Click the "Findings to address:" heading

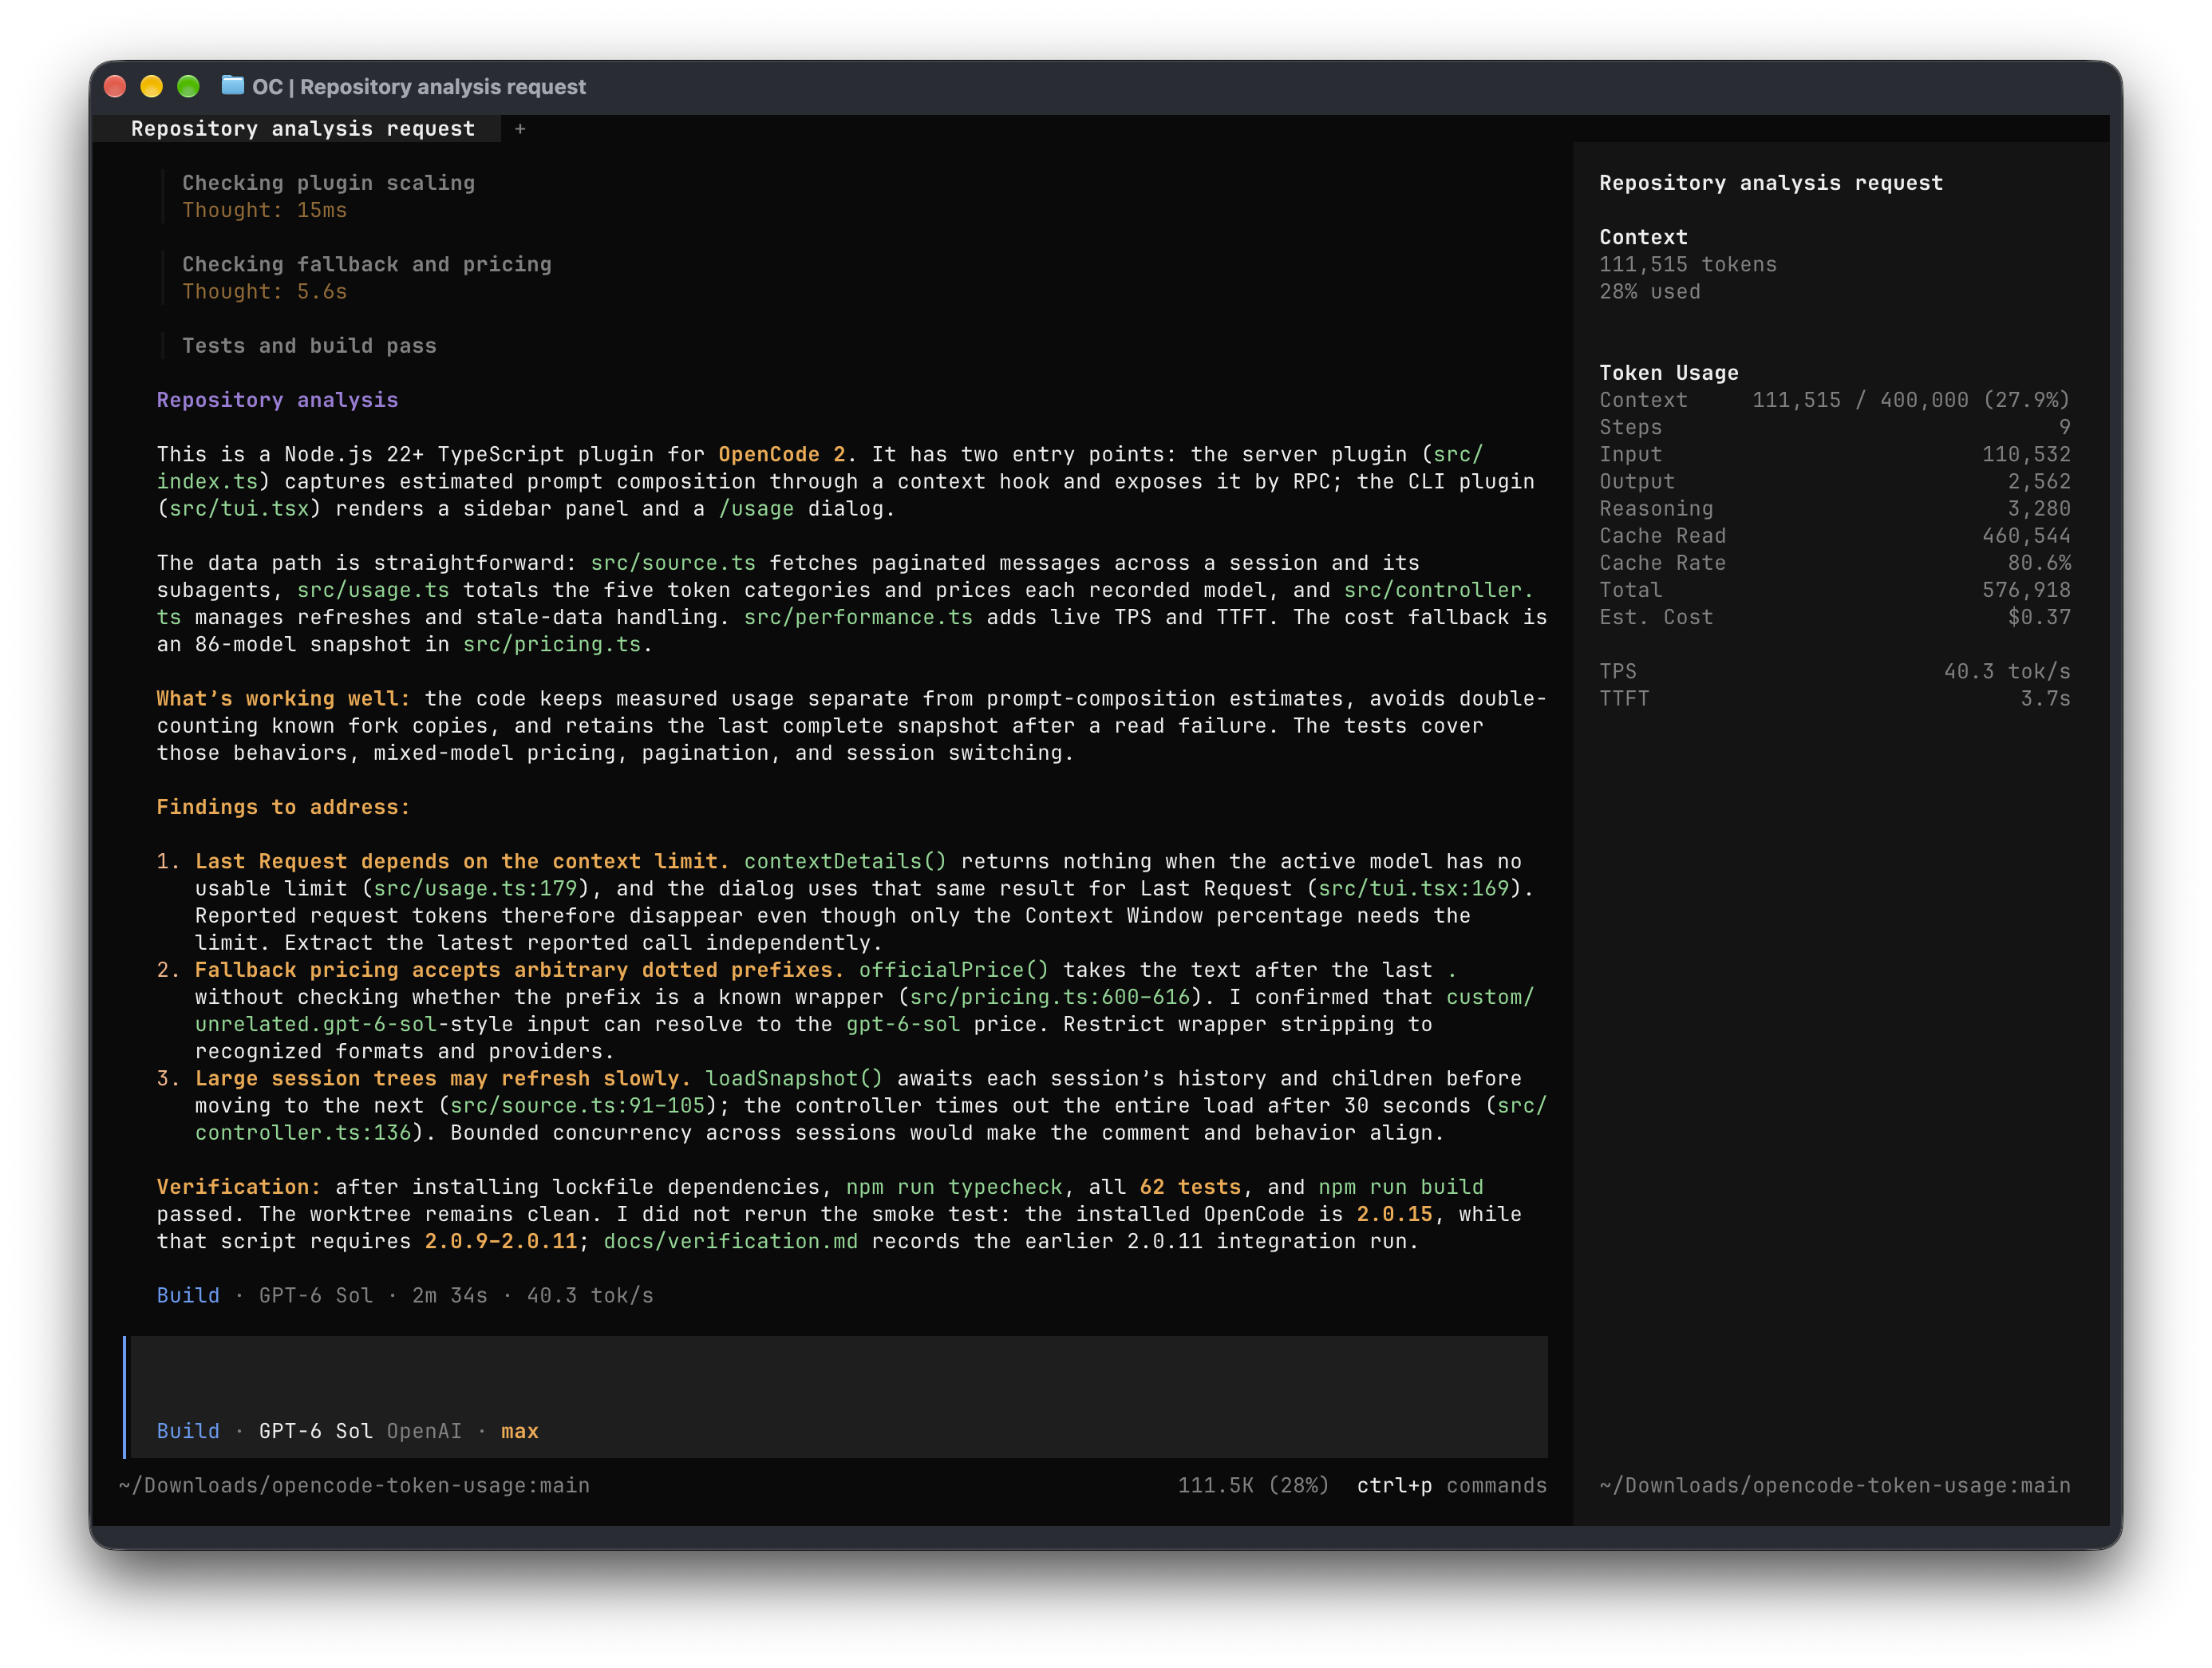[283, 807]
